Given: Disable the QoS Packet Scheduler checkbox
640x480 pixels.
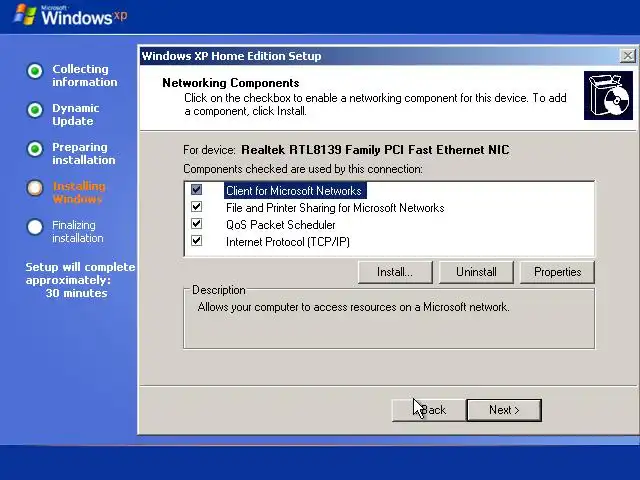Looking at the screenshot, I should [x=196, y=224].
